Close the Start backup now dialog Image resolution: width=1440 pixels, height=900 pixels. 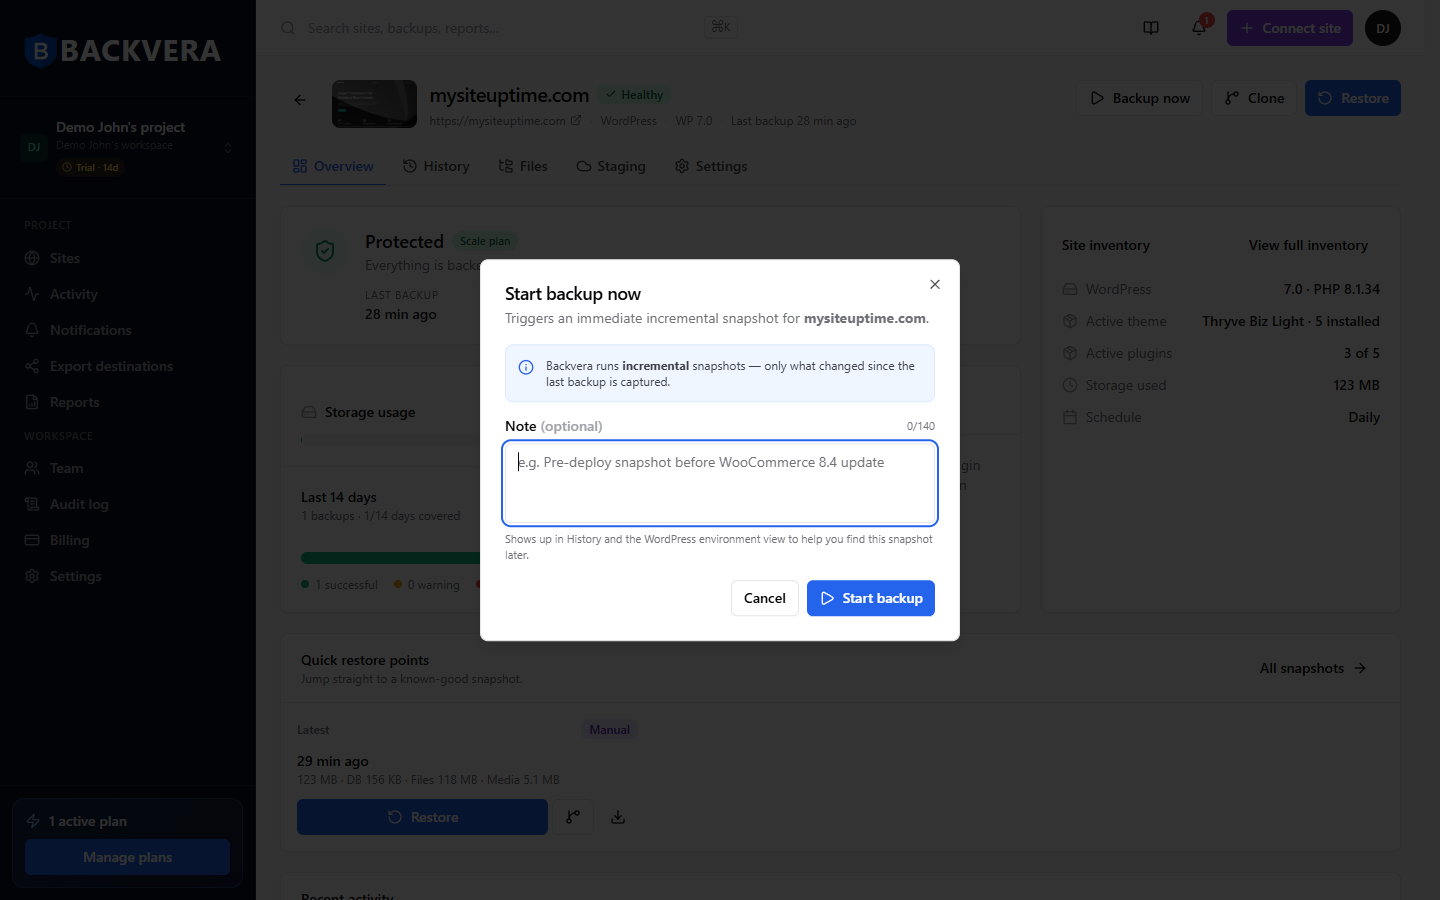point(935,284)
